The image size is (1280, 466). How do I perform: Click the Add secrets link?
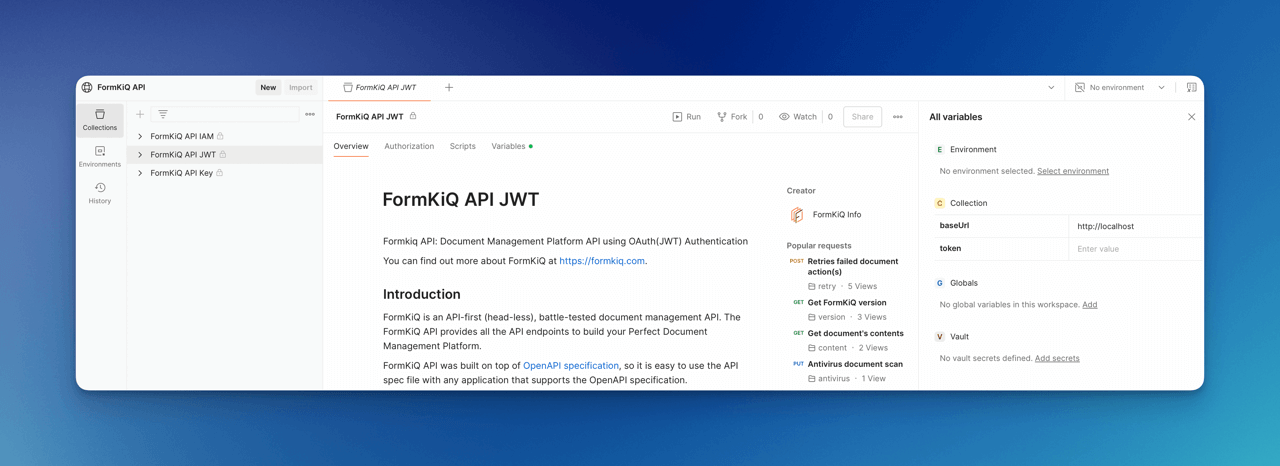[1057, 358]
